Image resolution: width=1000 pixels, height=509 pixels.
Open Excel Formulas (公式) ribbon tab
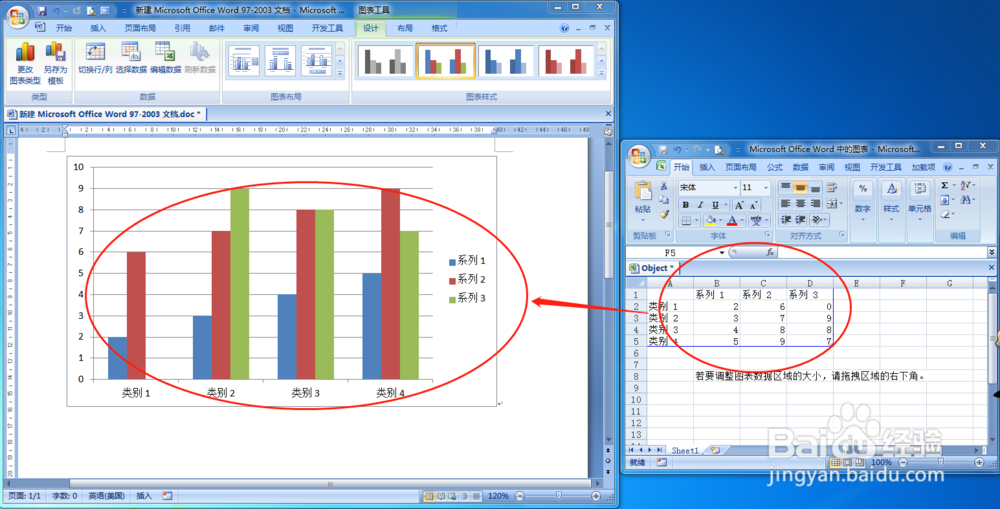click(774, 167)
